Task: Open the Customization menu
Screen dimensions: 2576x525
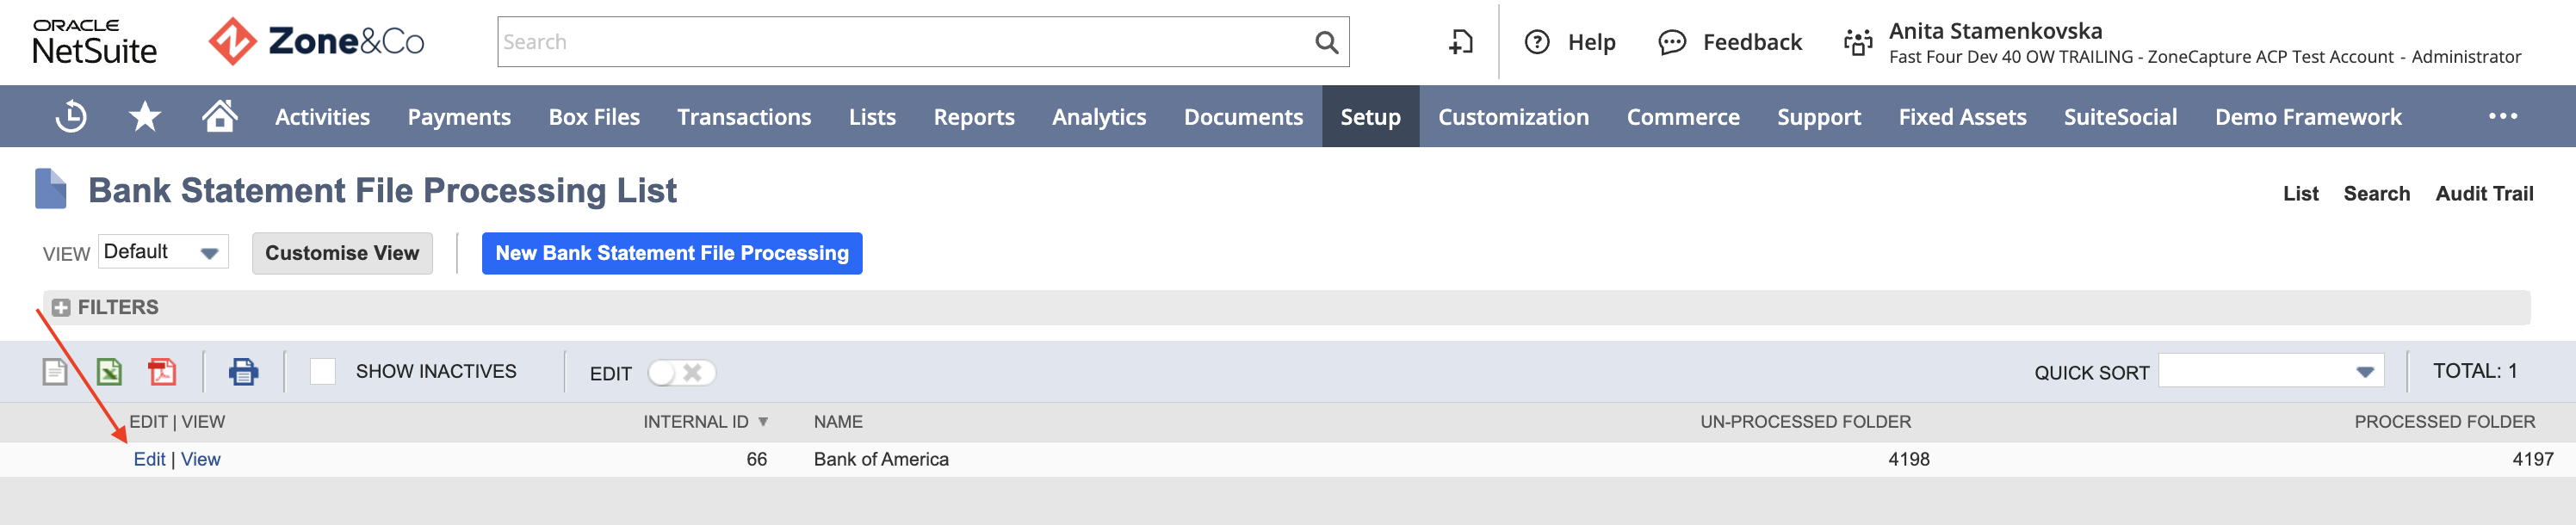Action: pos(1513,117)
